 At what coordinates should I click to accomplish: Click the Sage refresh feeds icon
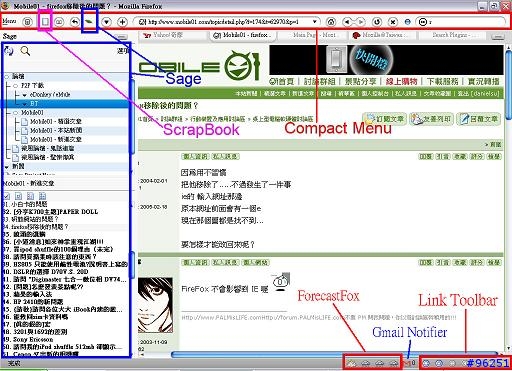coord(9,51)
